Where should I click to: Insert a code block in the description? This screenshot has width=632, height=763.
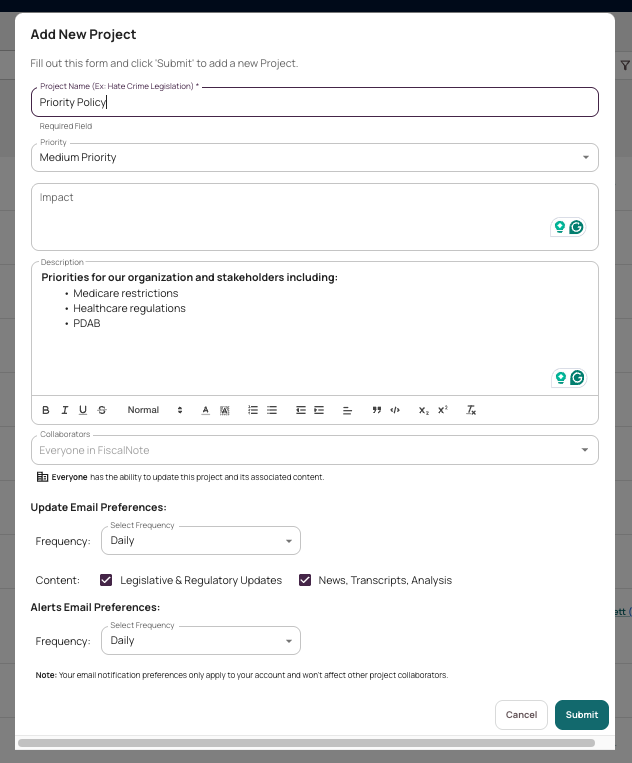pos(395,410)
